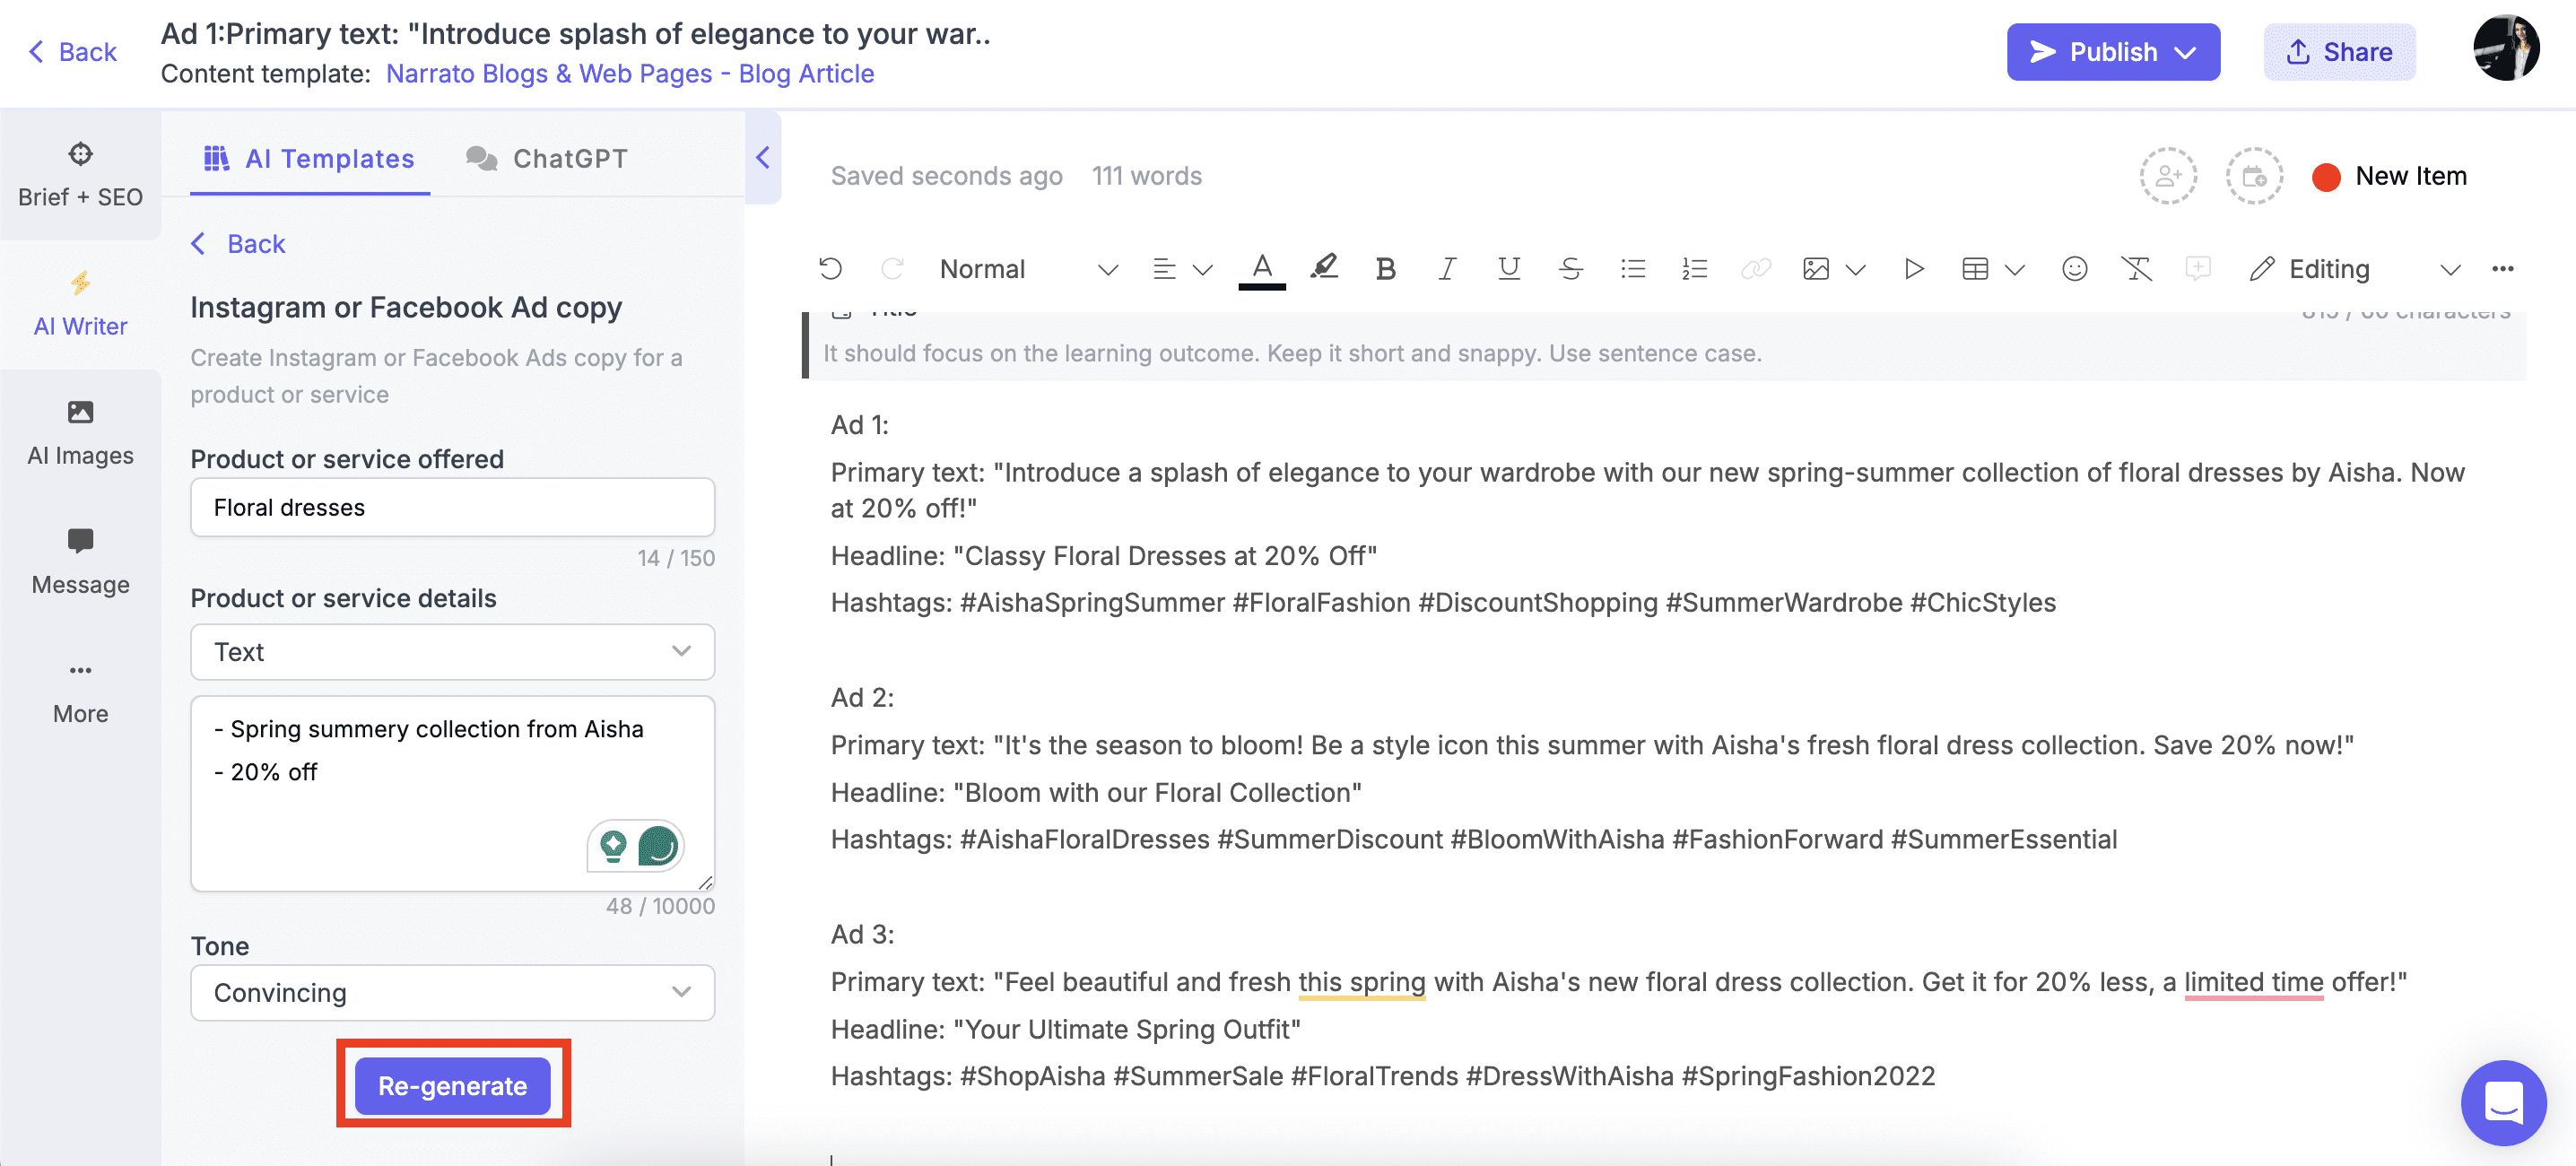Click the Insert Image icon
This screenshot has width=2576, height=1166.
[1817, 266]
